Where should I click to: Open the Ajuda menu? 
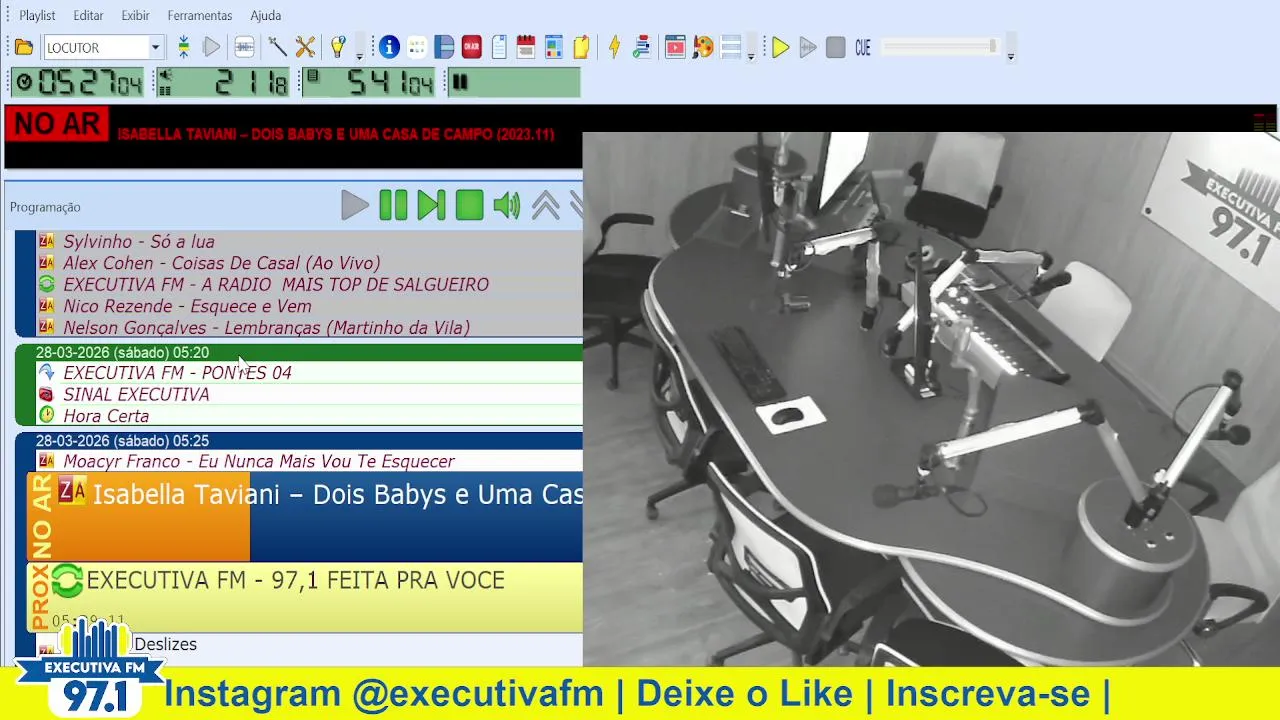point(265,15)
